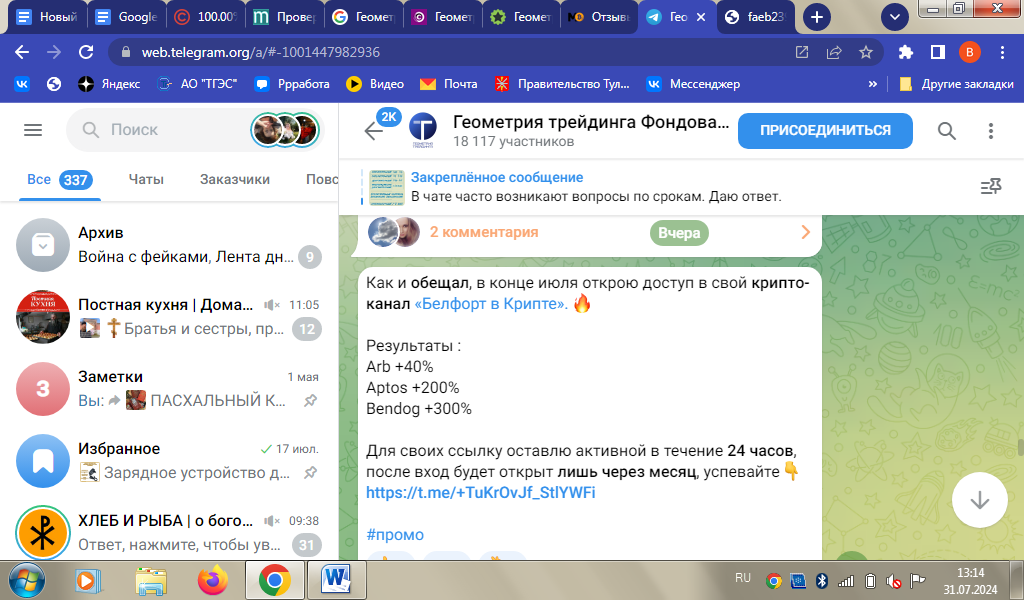
Task: Switch to Отзывы tab
Action: (599, 17)
